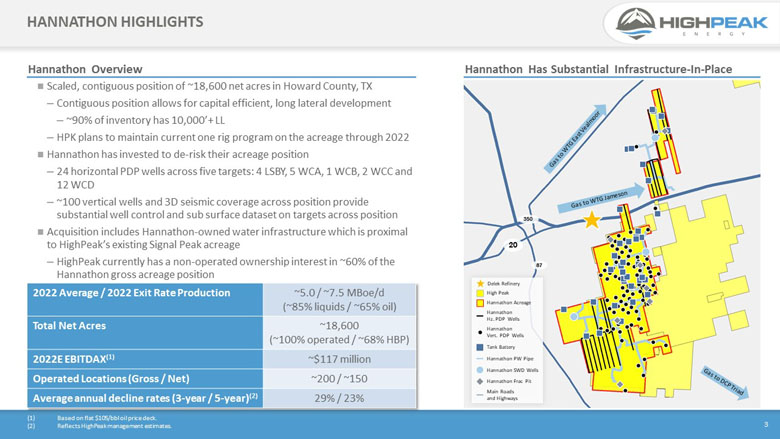The image size is (780, 439).
Task: Click the light blue SWD Wells legend circle
Action: click(x=480, y=370)
